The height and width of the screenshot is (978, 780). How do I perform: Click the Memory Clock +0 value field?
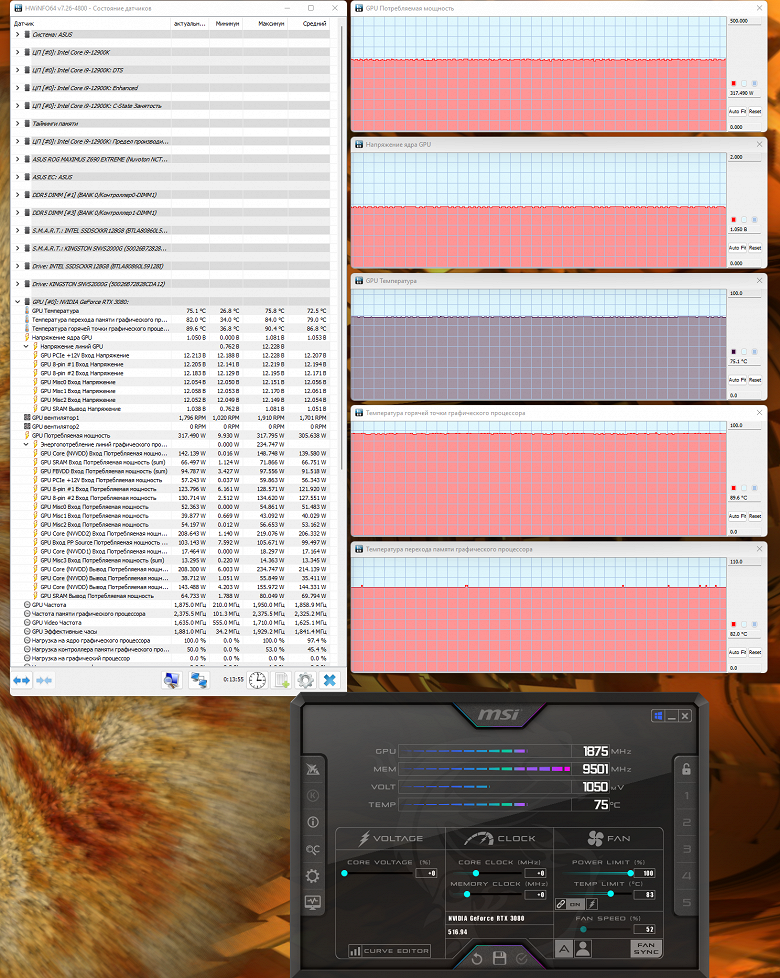point(535,895)
